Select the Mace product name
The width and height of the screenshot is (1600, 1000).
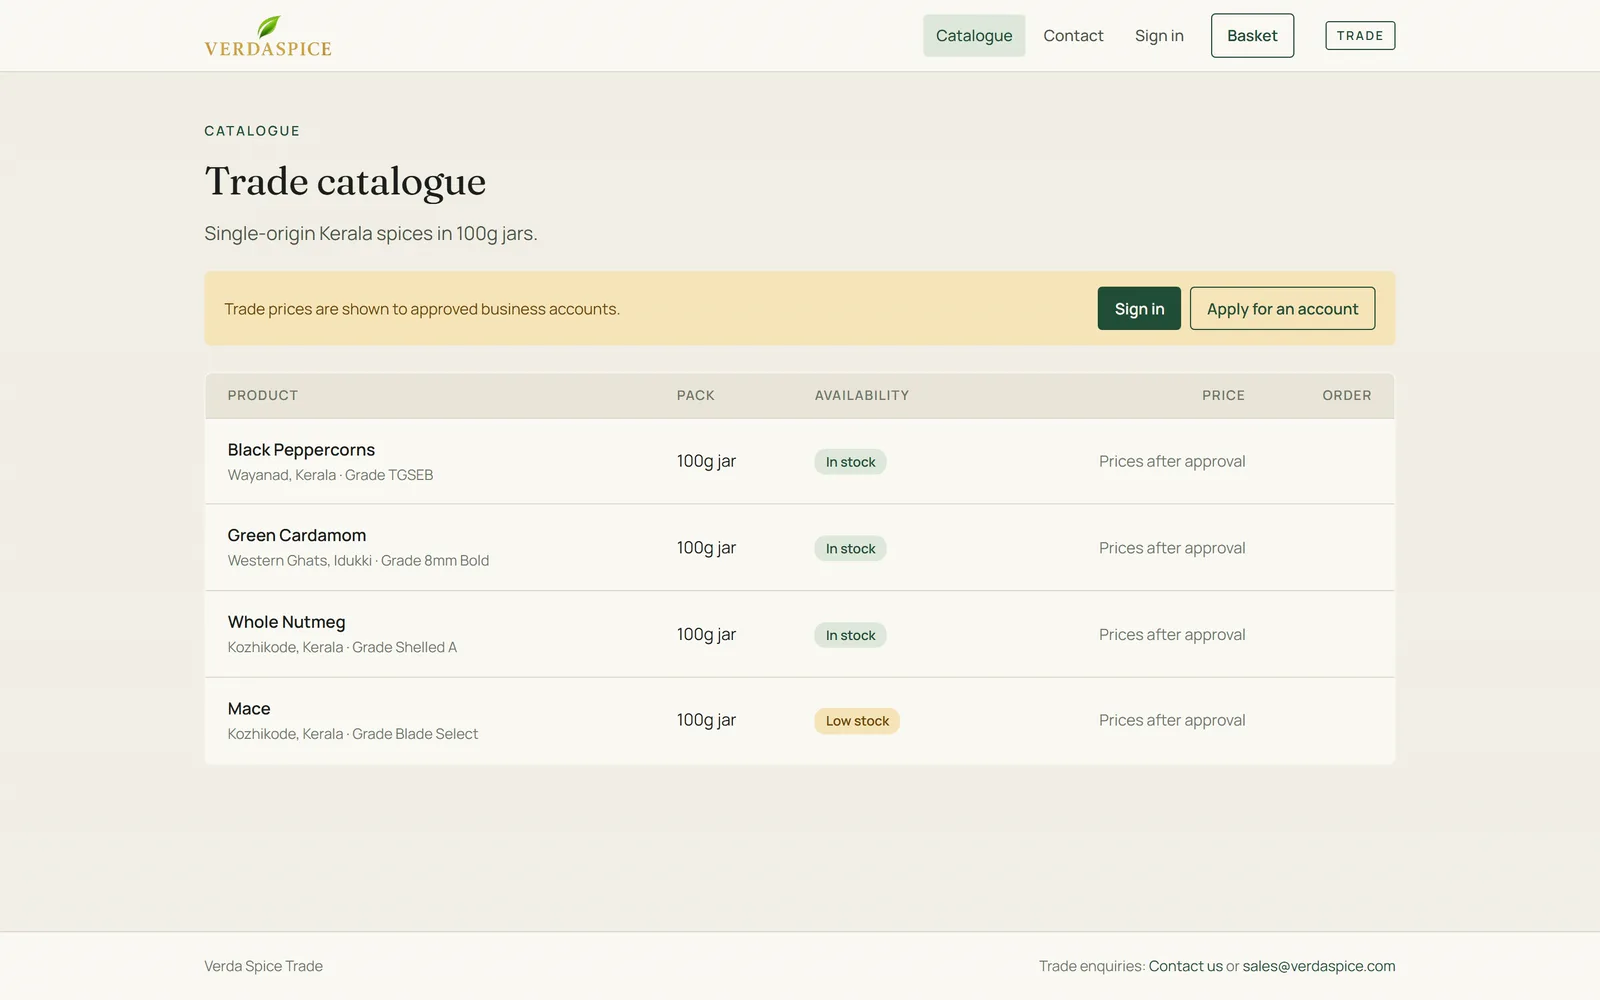[249, 709]
